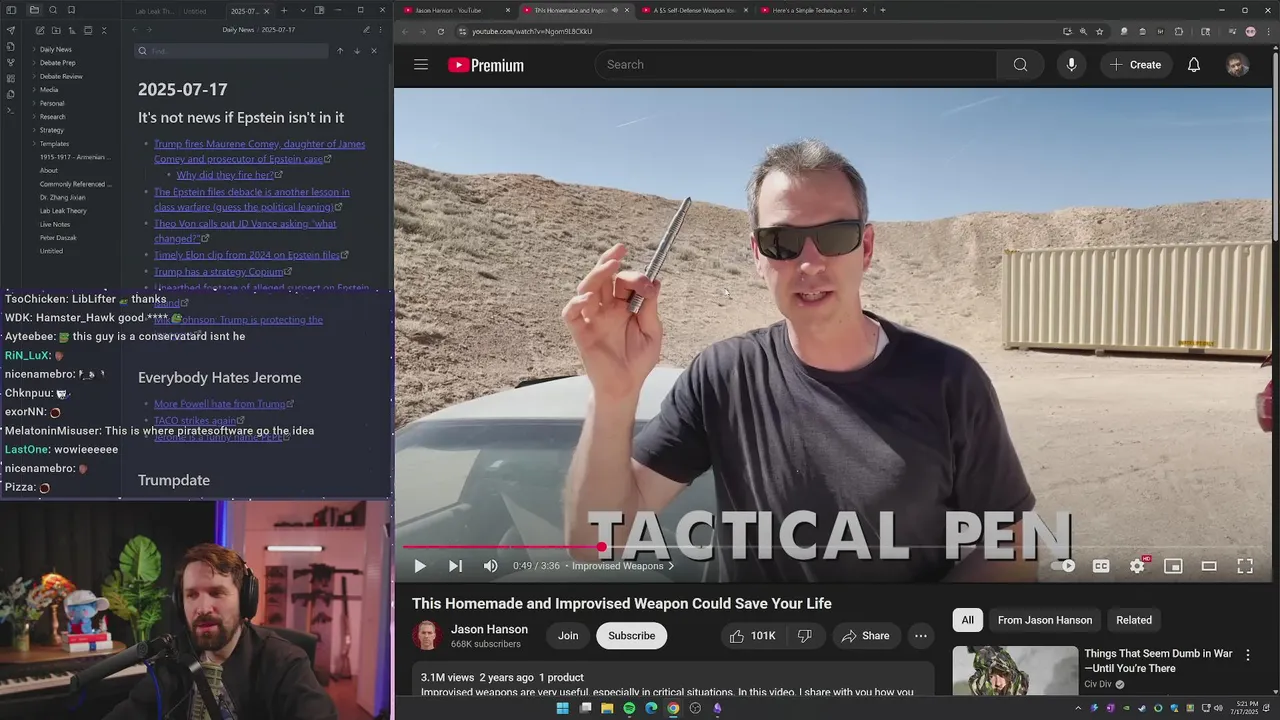The height and width of the screenshot is (720, 1280).
Task: Click the red video progress scrubber
Action: 601,547
